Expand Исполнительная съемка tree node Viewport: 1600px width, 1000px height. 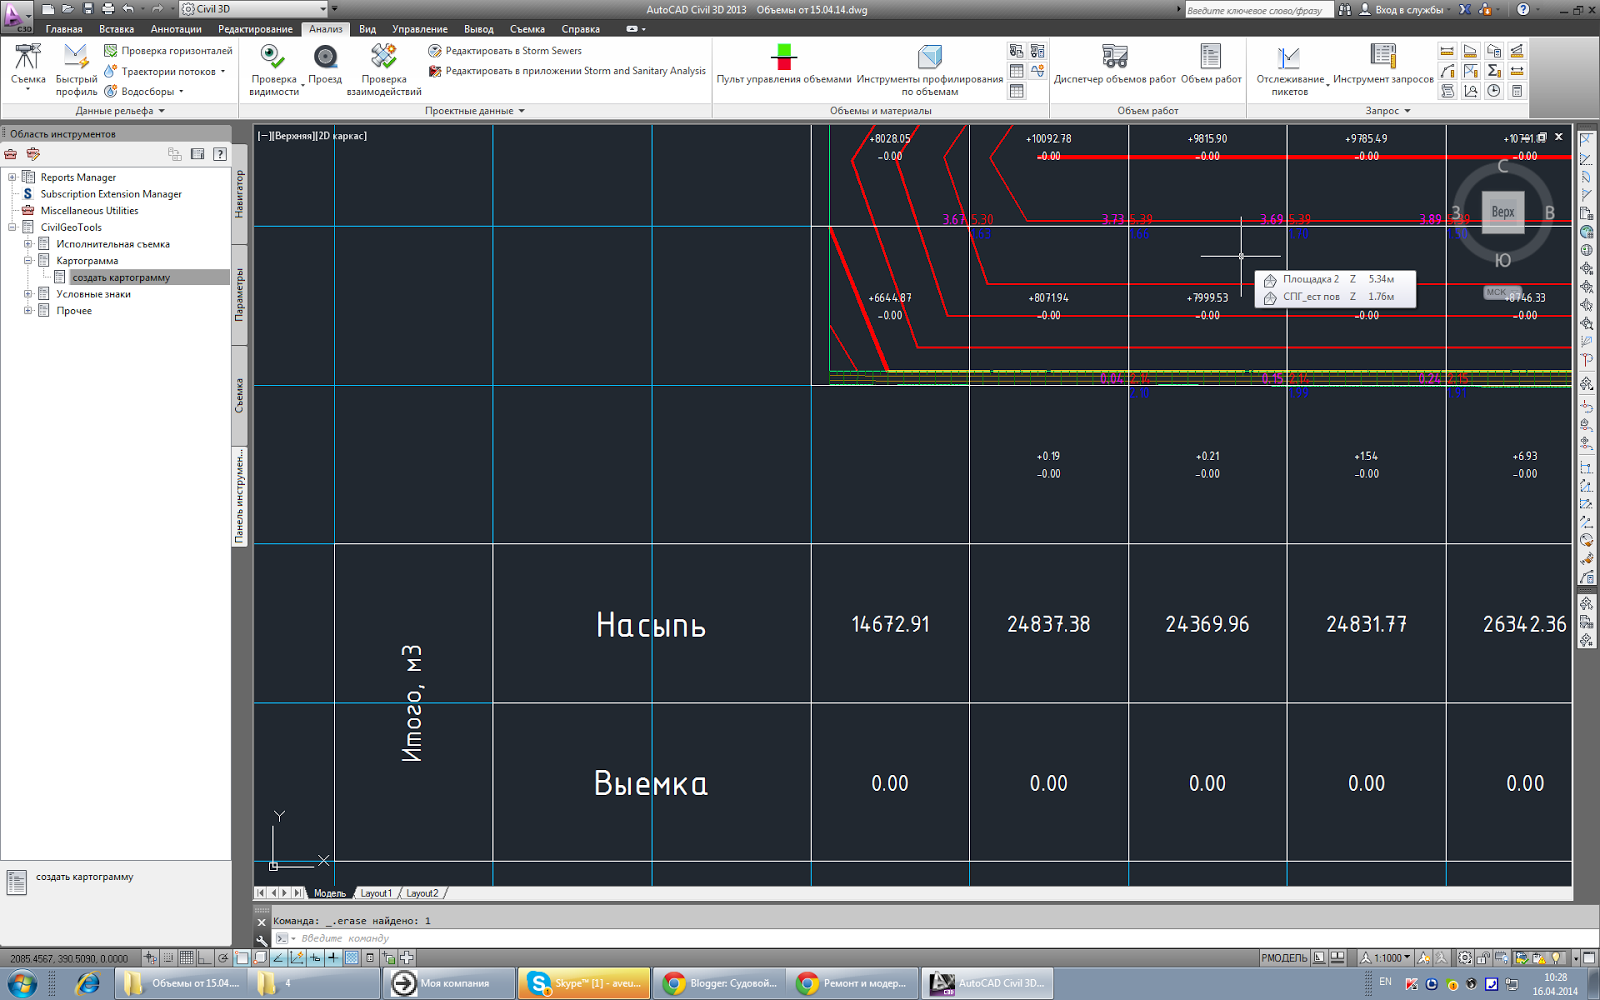click(x=28, y=244)
